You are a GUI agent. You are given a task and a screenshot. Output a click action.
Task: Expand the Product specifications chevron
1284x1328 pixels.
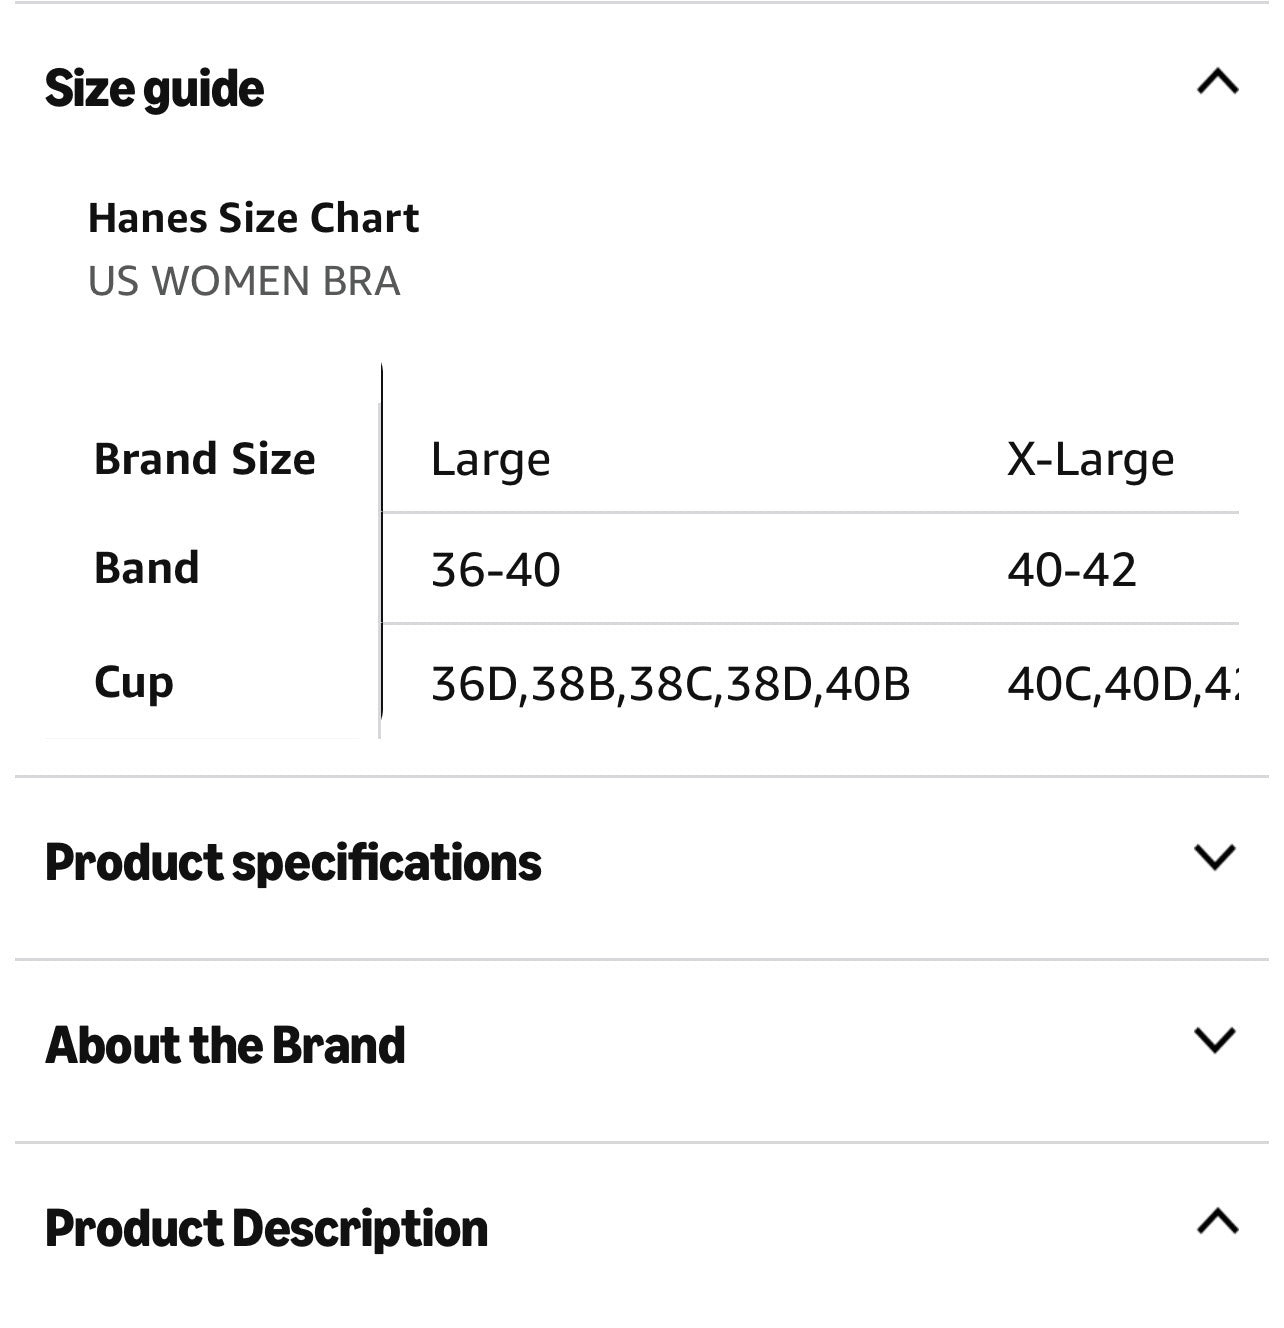1215,857
